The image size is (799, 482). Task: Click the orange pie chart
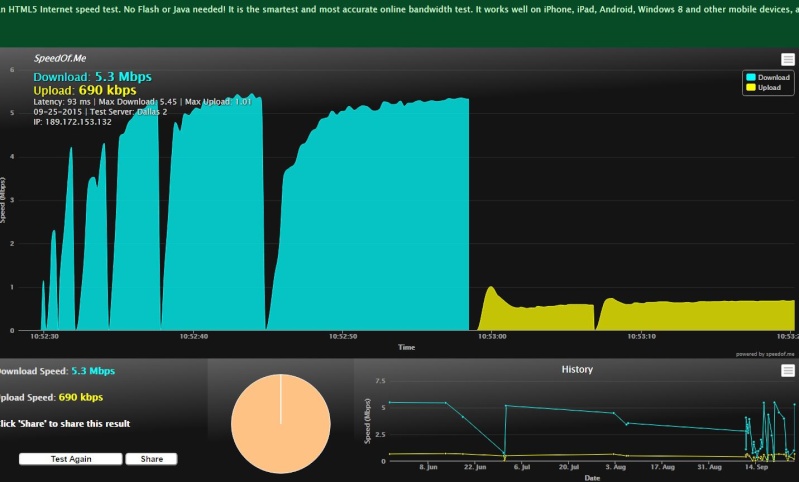pyautogui.click(x=281, y=424)
